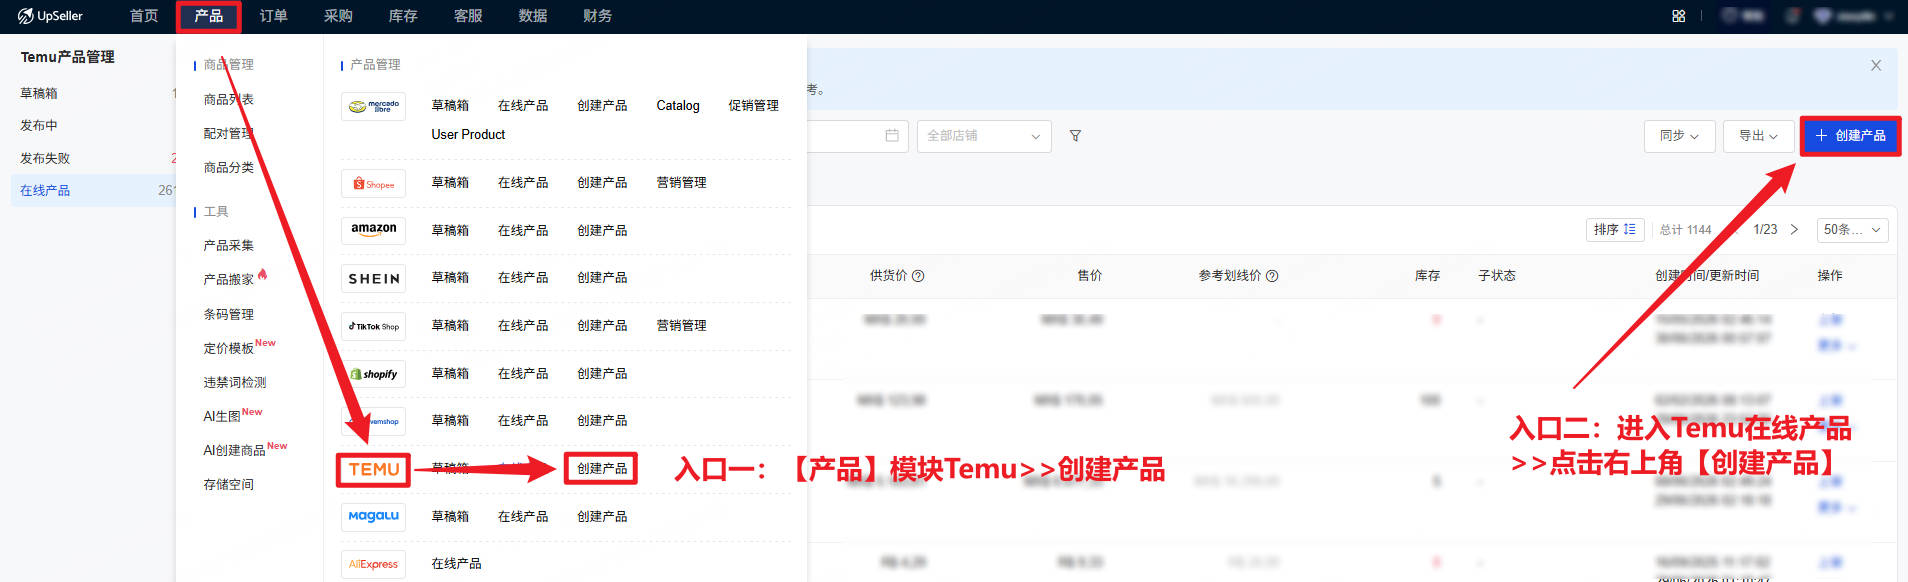Open the apps grid icon in top bar

(1678, 16)
